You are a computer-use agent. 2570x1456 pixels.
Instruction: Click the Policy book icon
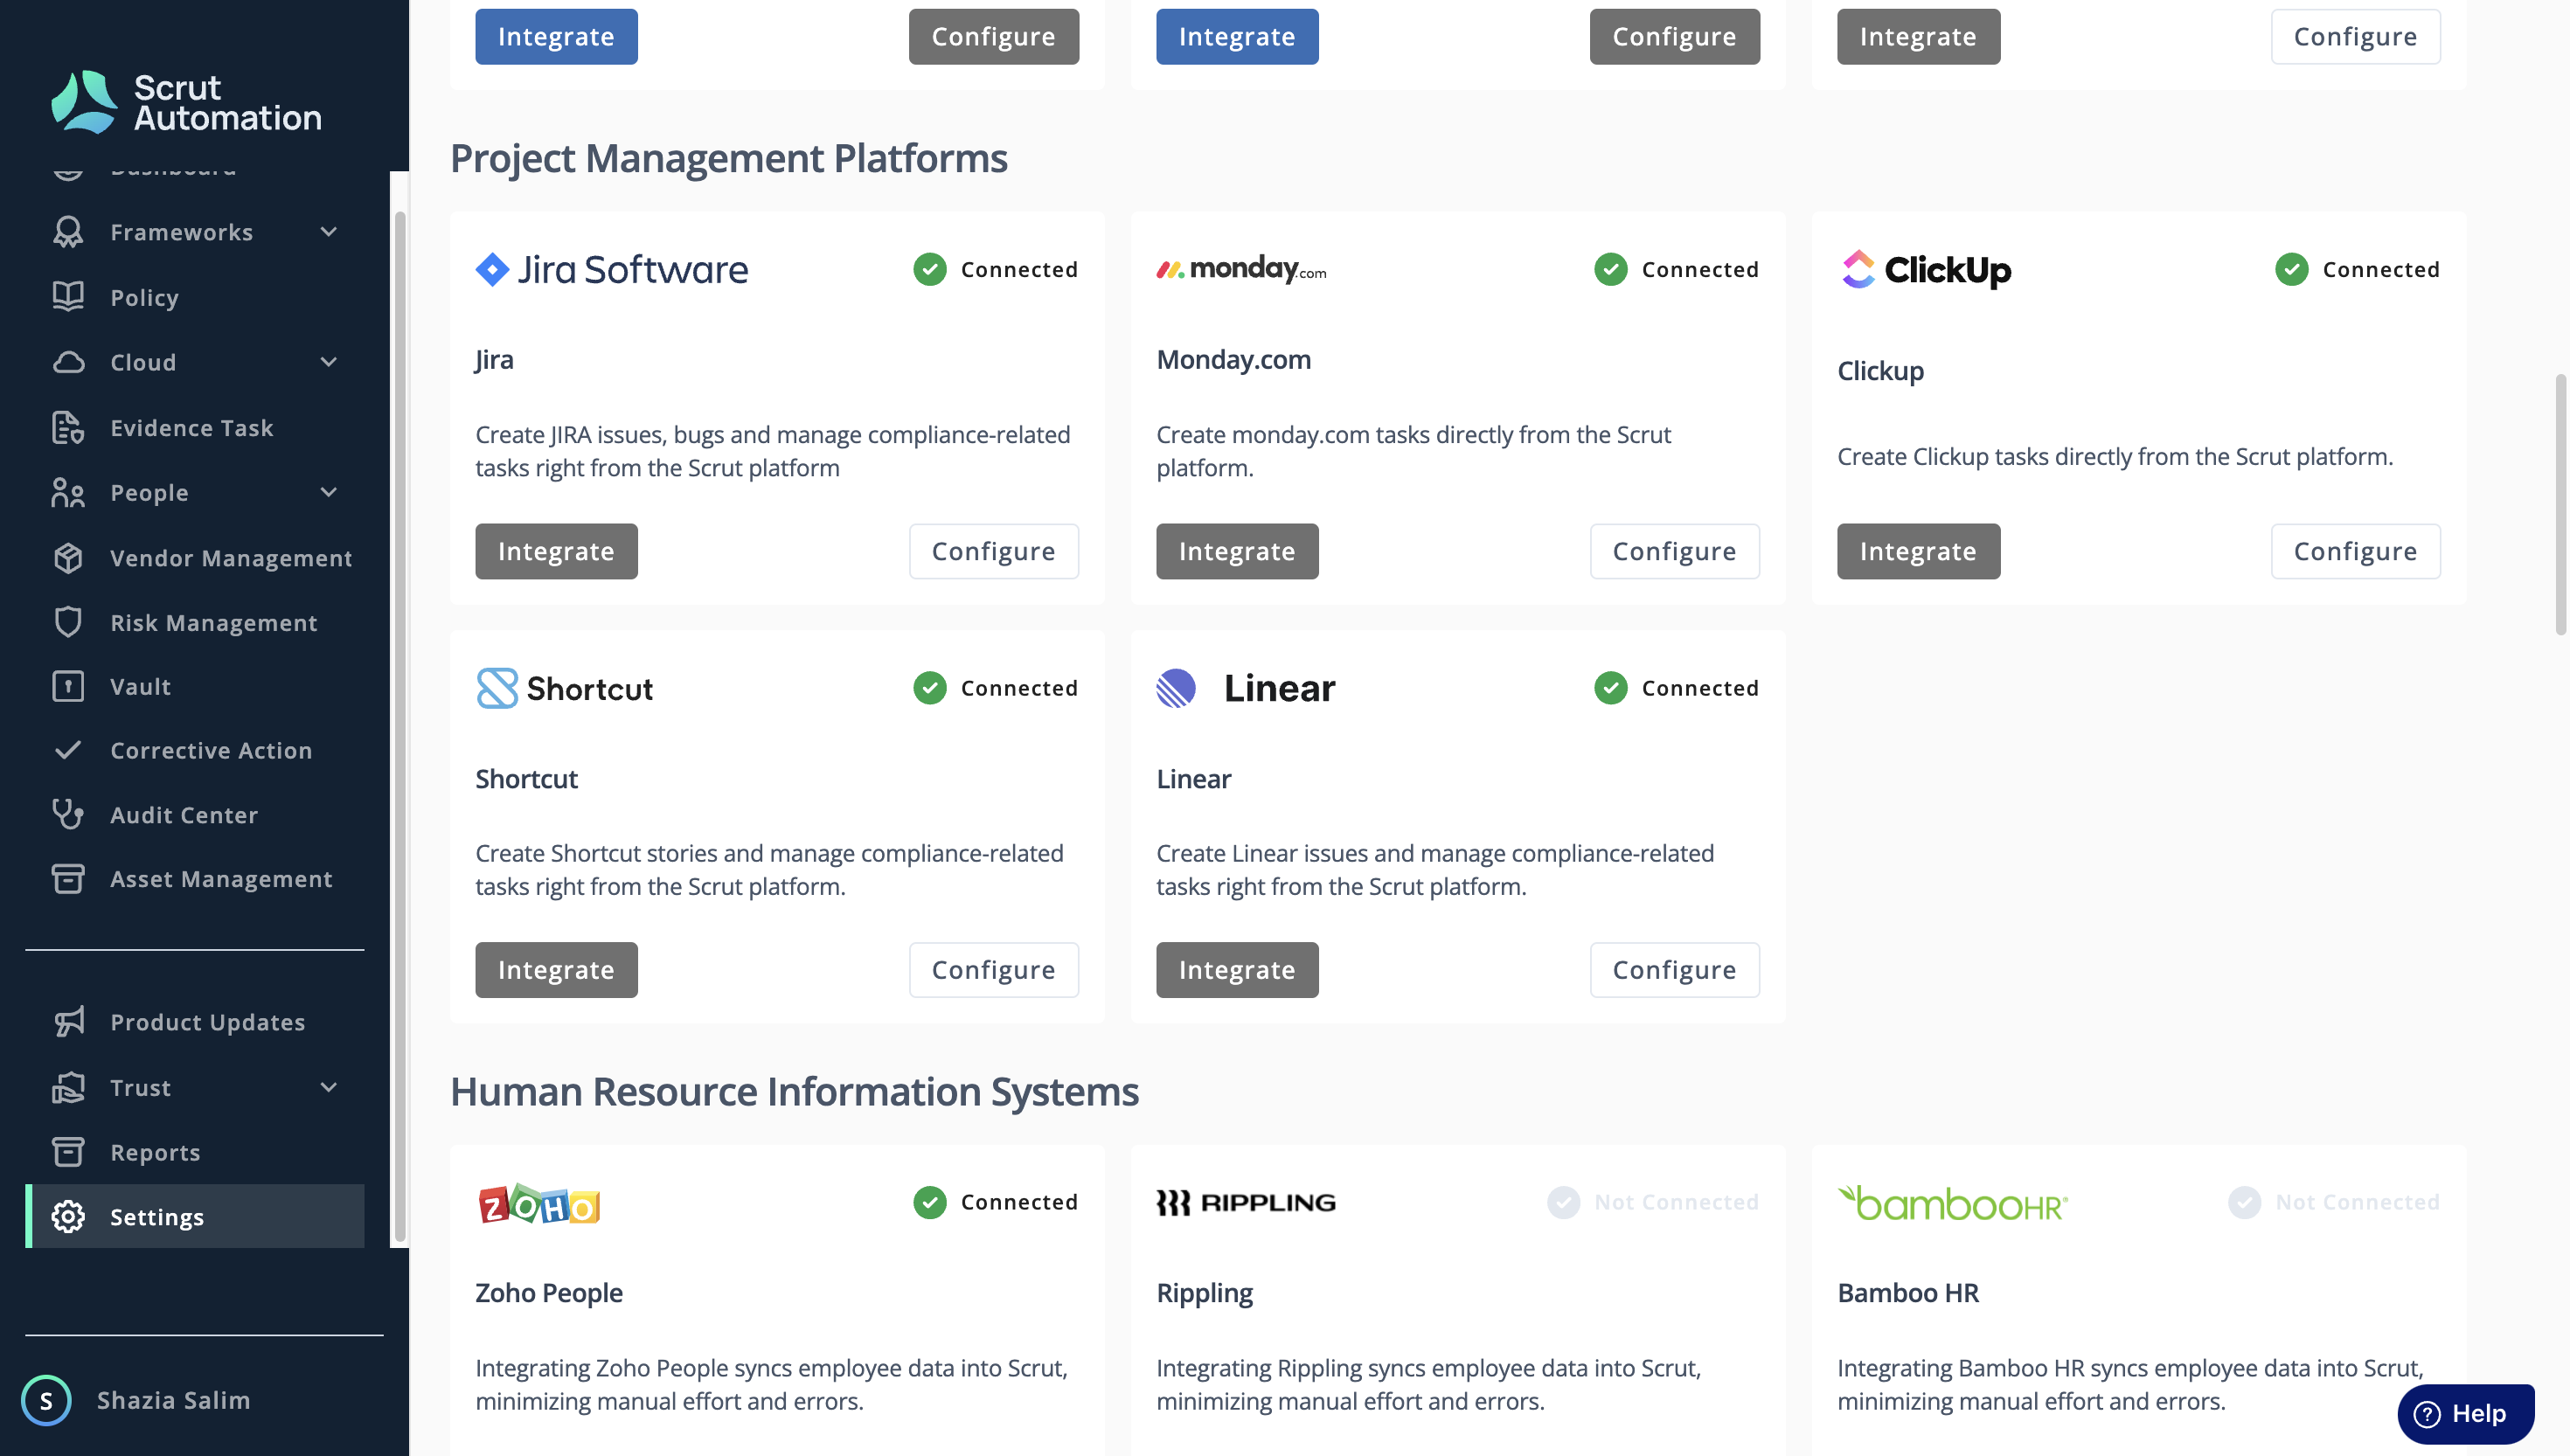click(68, 297)
